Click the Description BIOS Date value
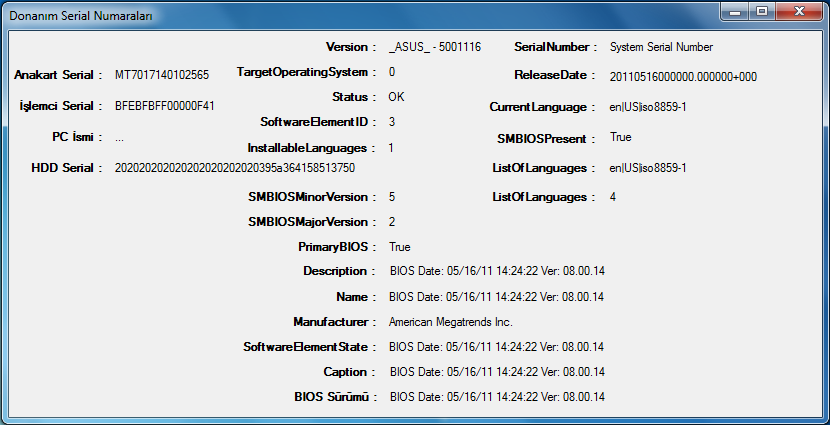This screenshot has width=830, height=425. tap(497, 271)
